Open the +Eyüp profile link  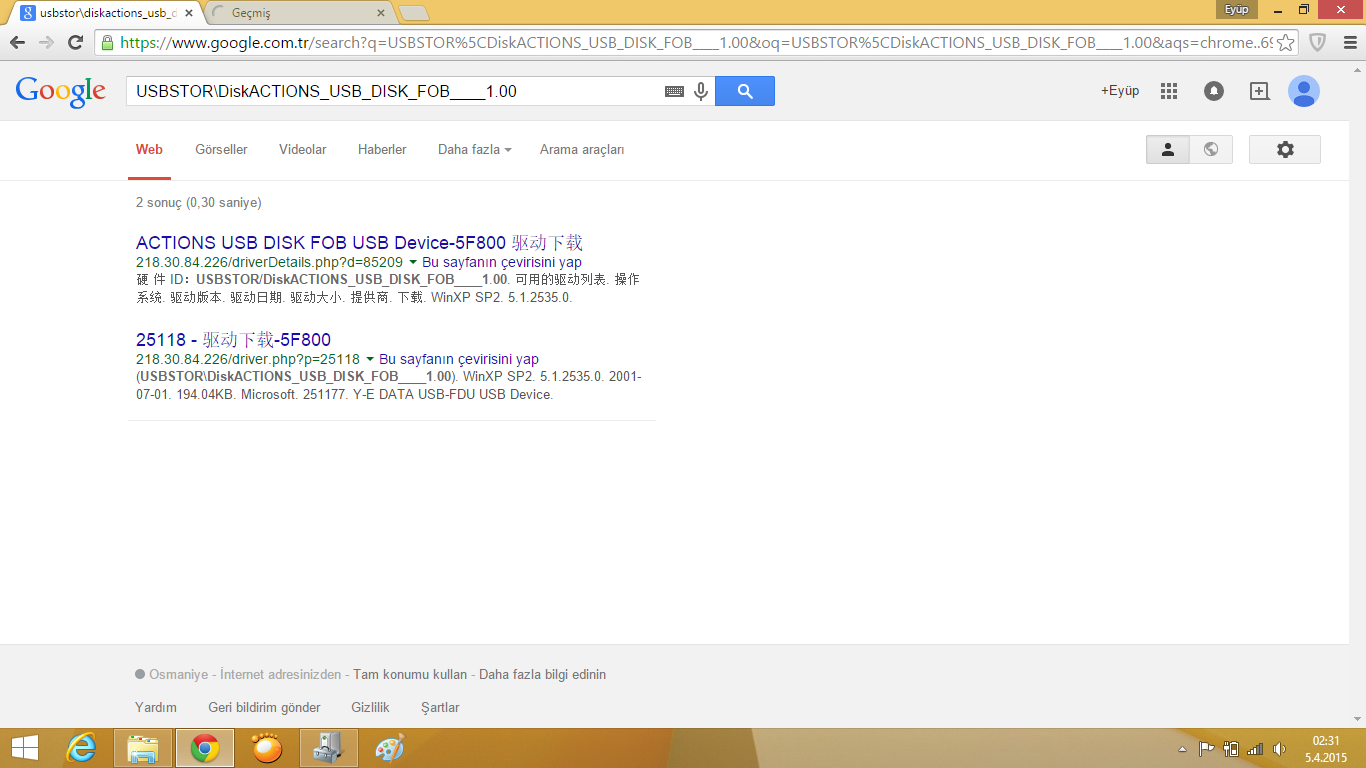pyautogui.click(x=1120, y=91)
